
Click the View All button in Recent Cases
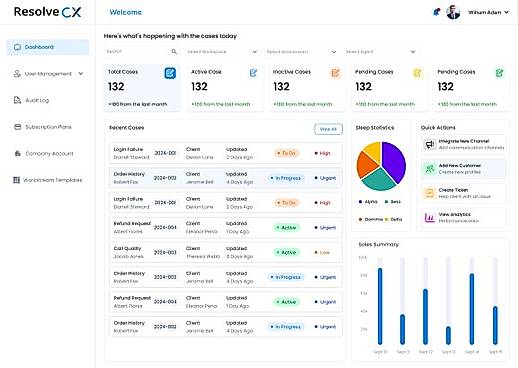click(328, 129)
